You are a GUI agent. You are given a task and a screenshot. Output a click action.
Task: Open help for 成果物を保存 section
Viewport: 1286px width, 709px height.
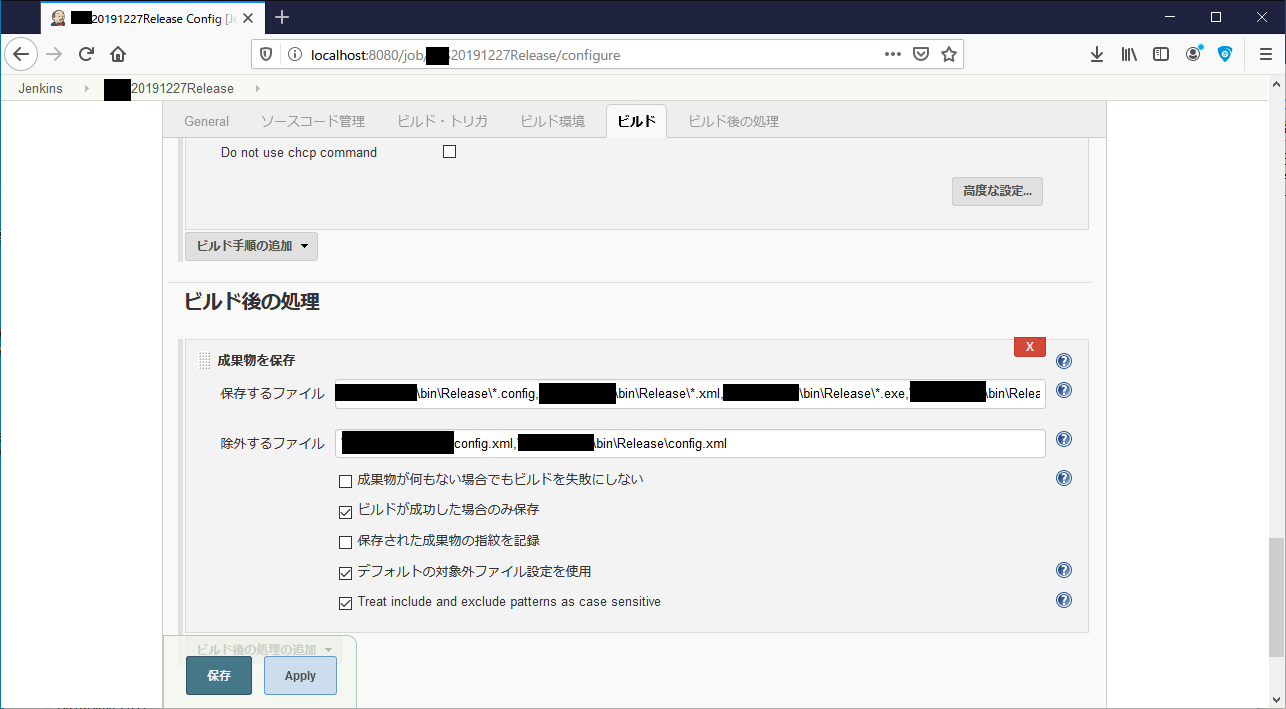click(1064, 361)
